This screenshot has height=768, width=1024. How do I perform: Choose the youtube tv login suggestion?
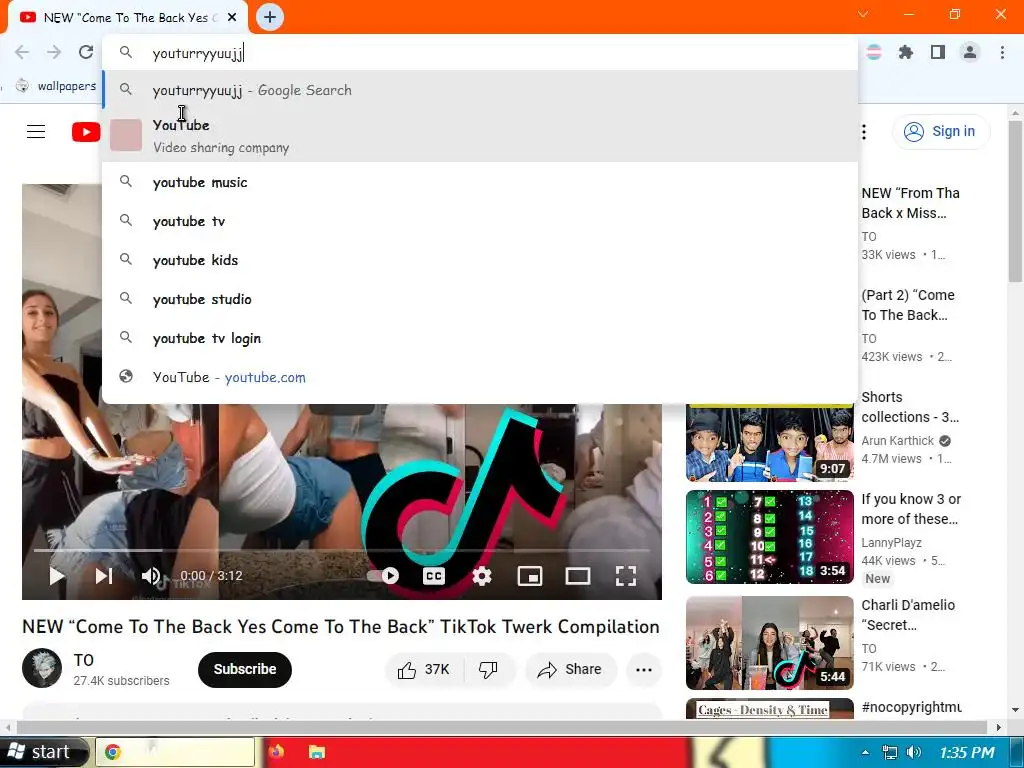(x=480, y=338)
